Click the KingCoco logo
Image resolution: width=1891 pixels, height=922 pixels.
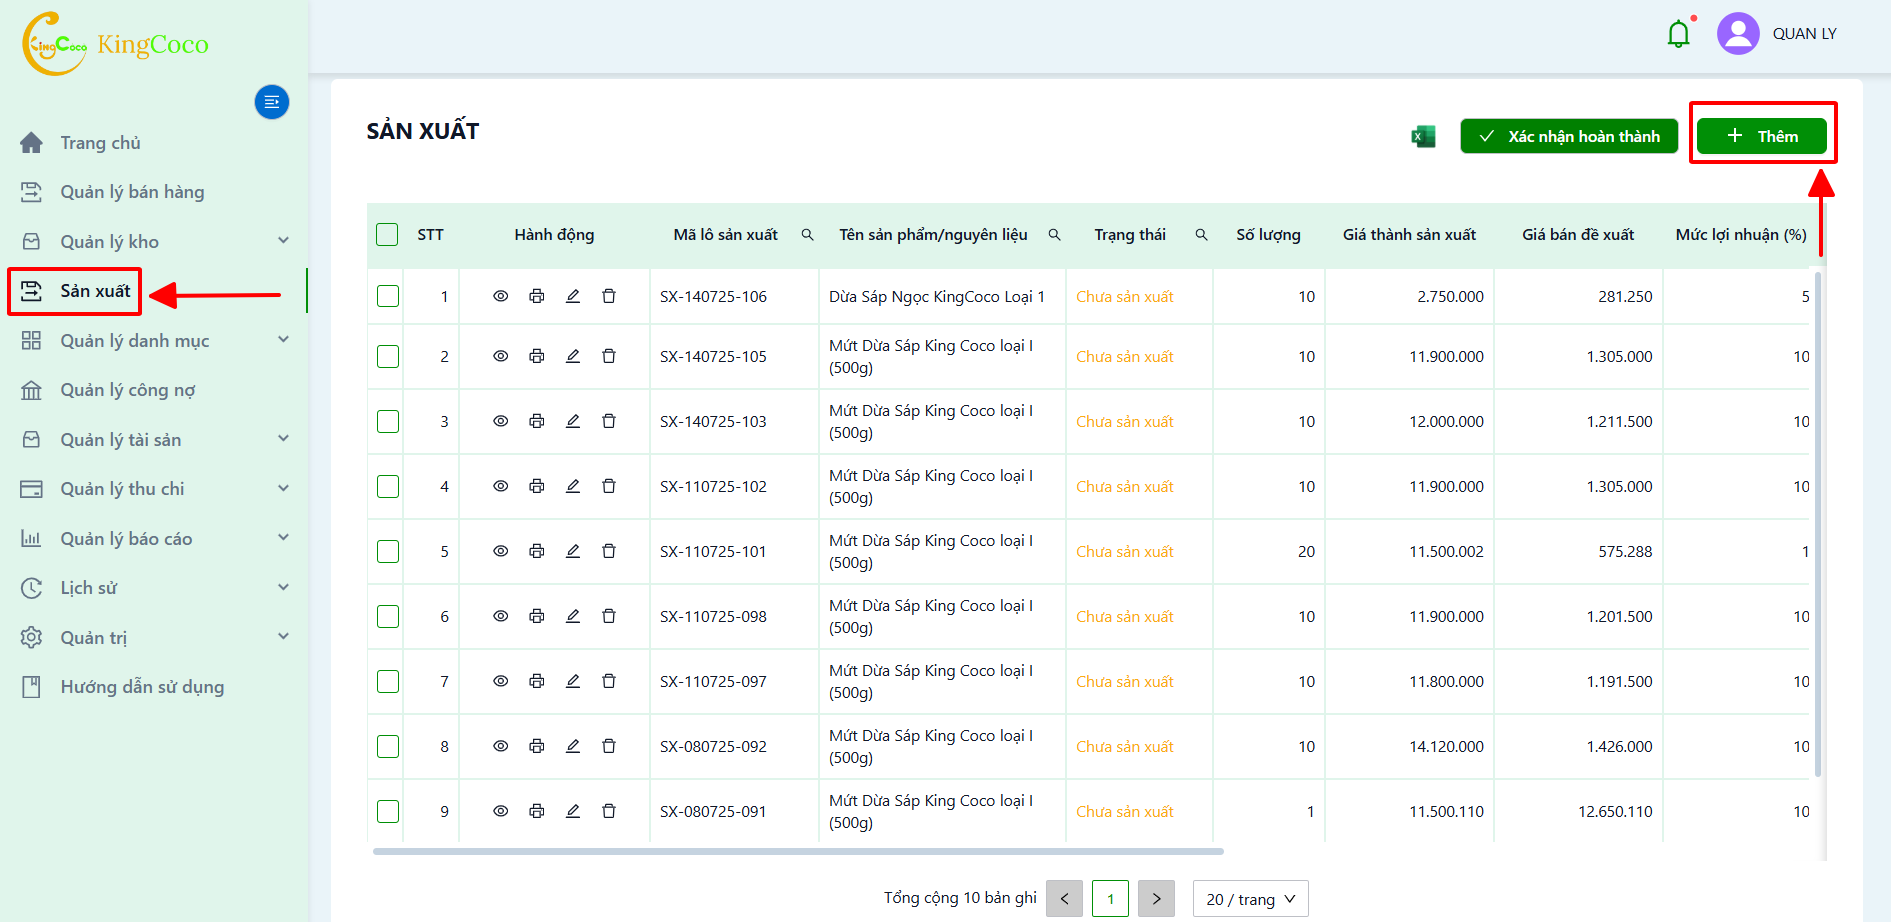pyautogui.click(x=115, y=44)
